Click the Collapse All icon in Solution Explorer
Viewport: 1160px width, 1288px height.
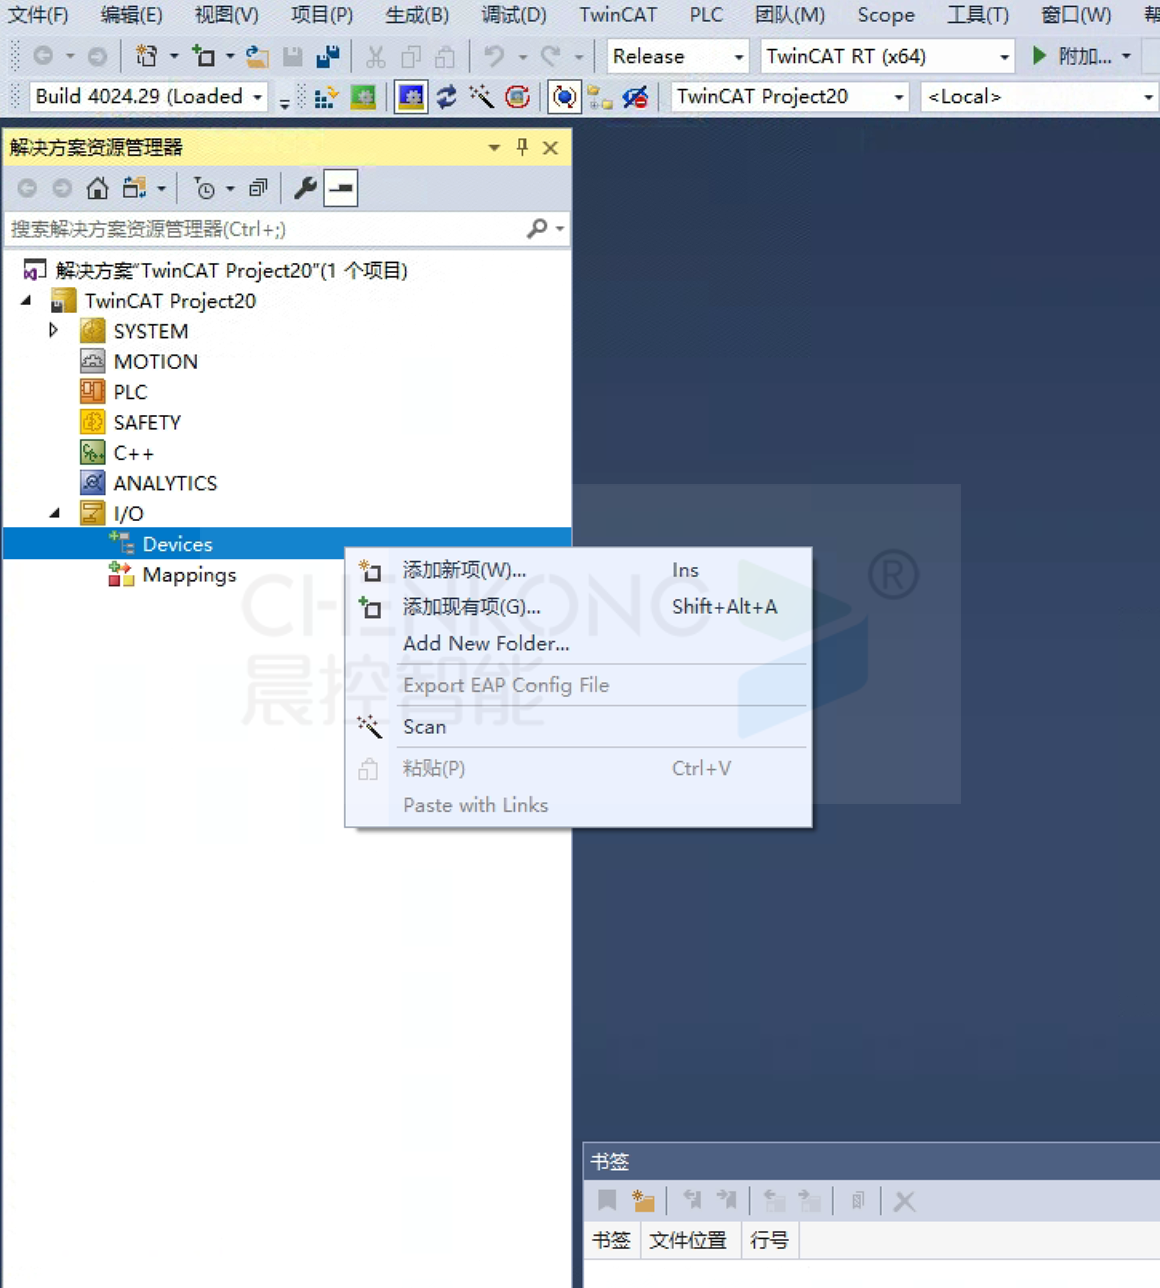[x=258, y=188]
